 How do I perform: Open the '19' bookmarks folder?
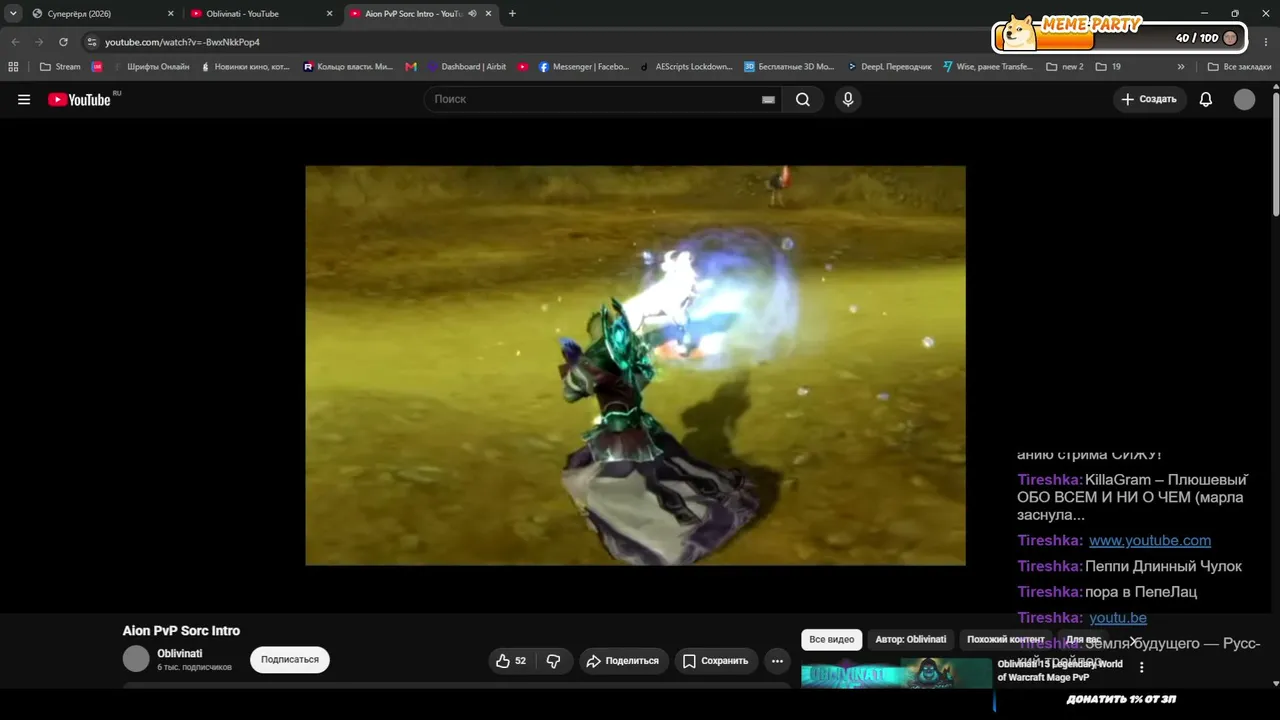click(1108, 67)
